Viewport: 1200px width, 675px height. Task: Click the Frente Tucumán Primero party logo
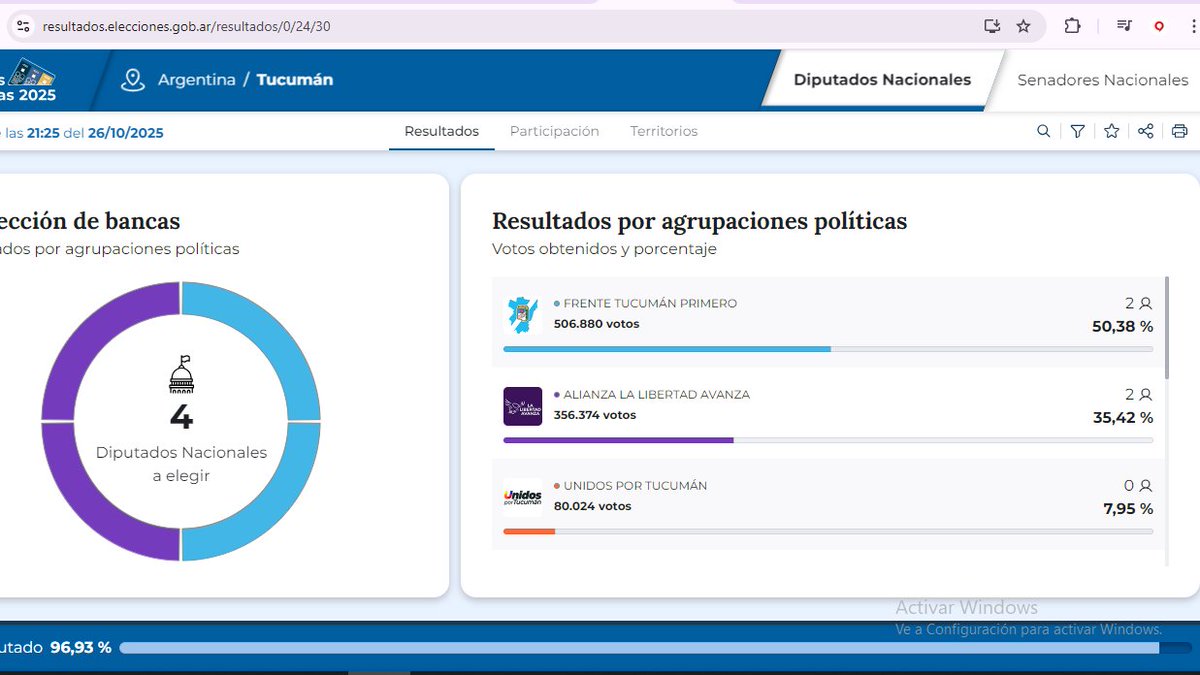tap(523, 314)
